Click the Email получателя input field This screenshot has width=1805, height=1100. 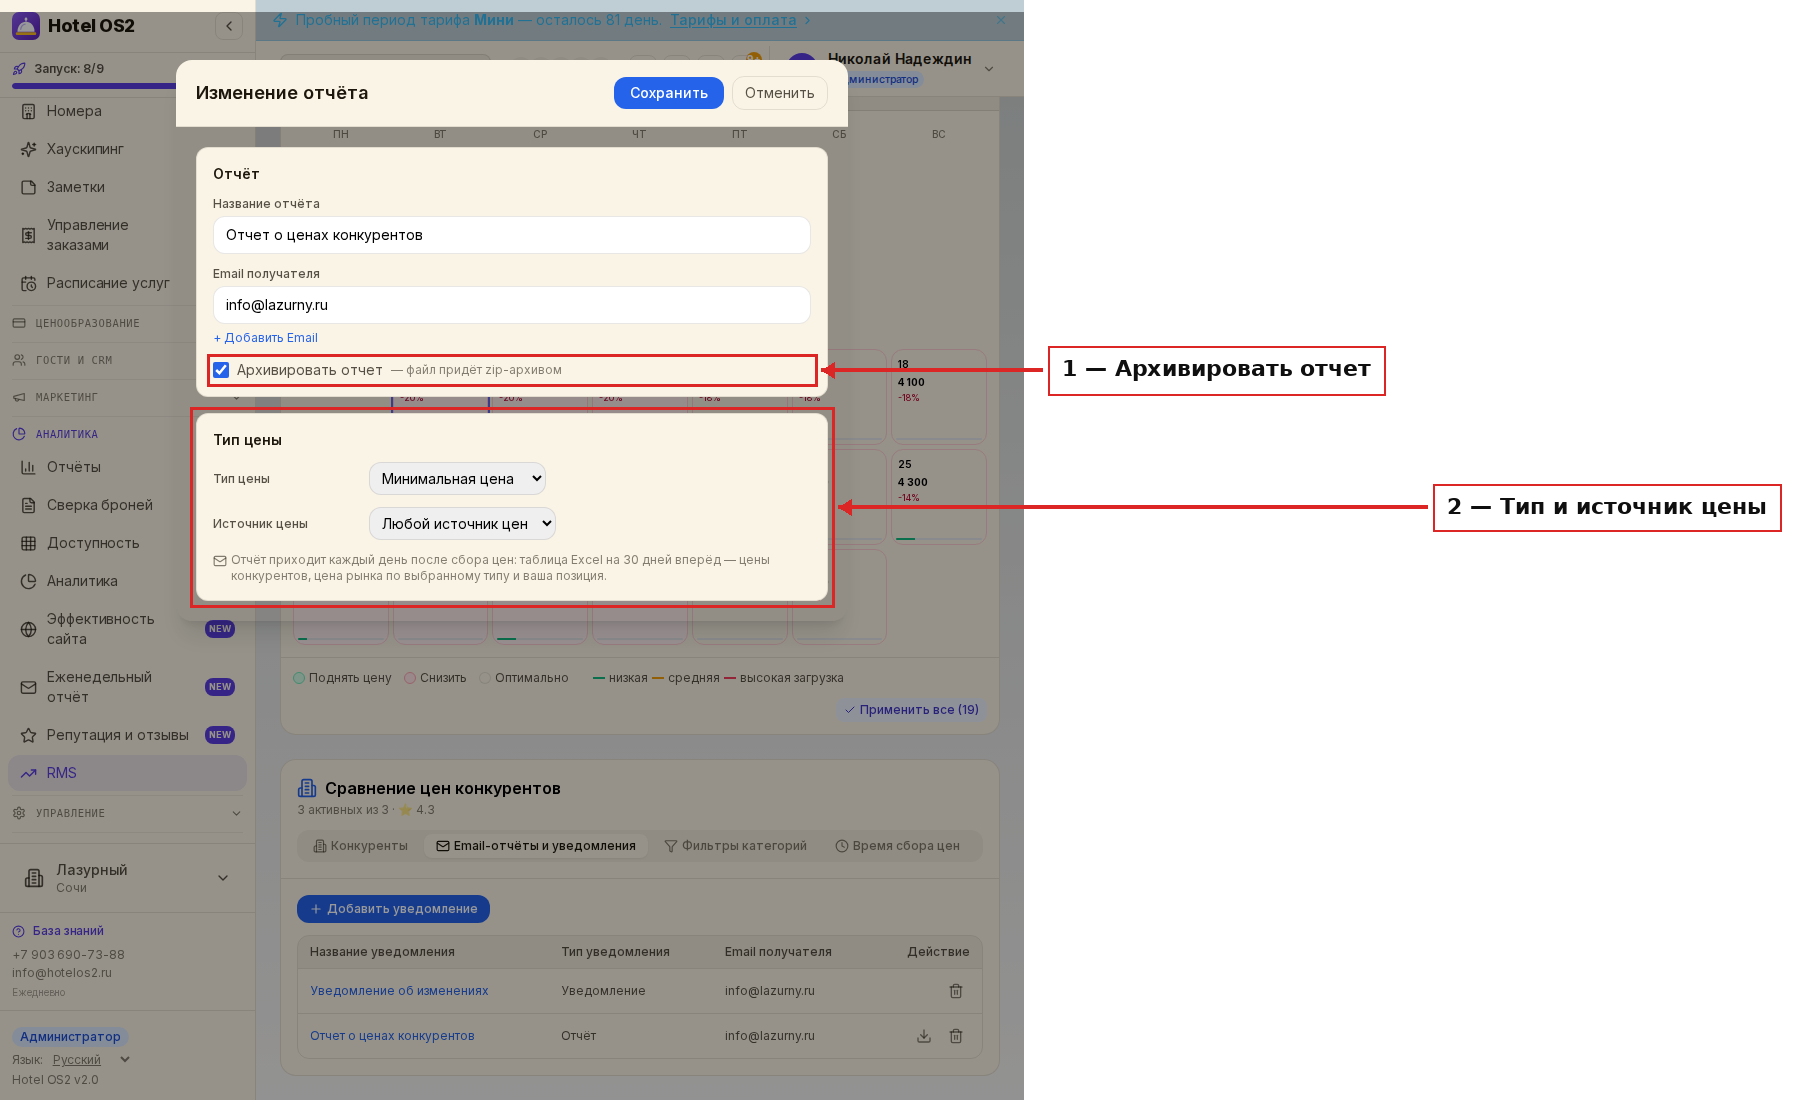[x=511, y=305]
